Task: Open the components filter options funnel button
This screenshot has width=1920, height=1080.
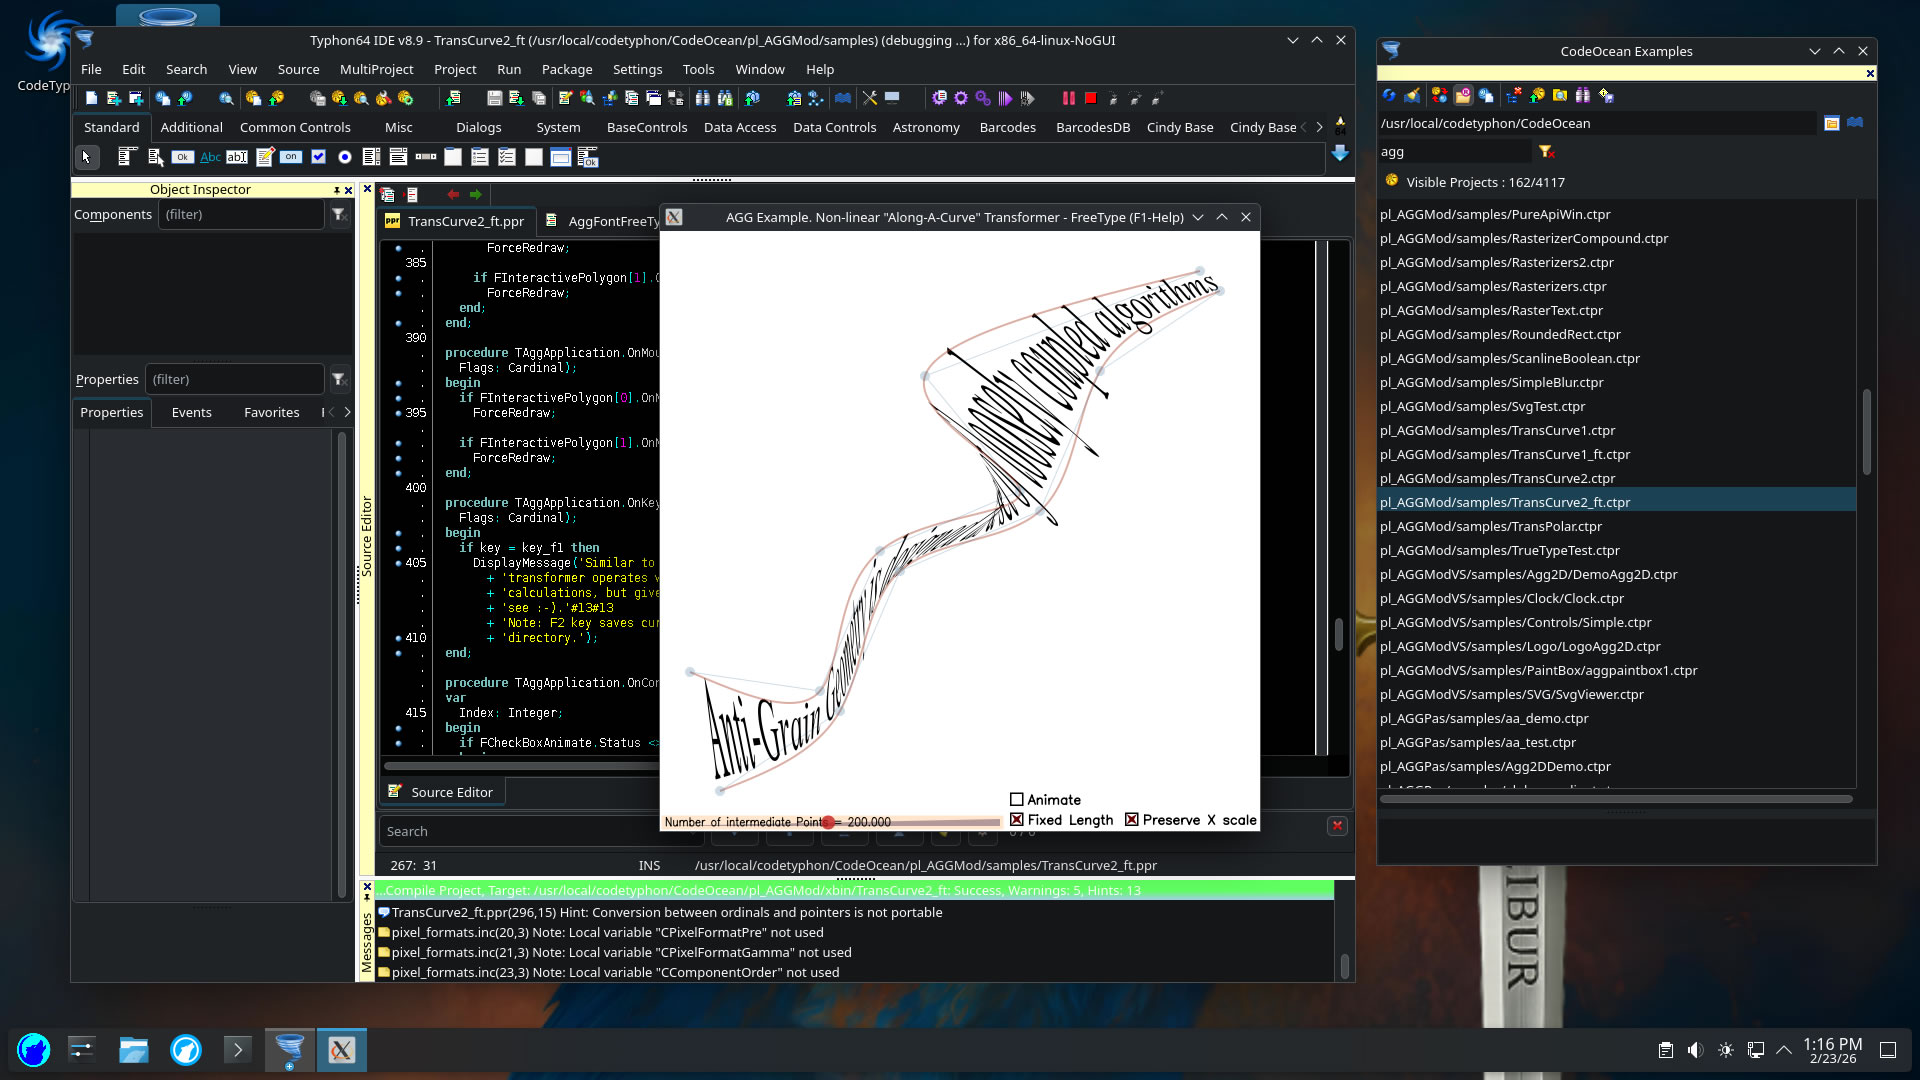Action: (339, 215)
